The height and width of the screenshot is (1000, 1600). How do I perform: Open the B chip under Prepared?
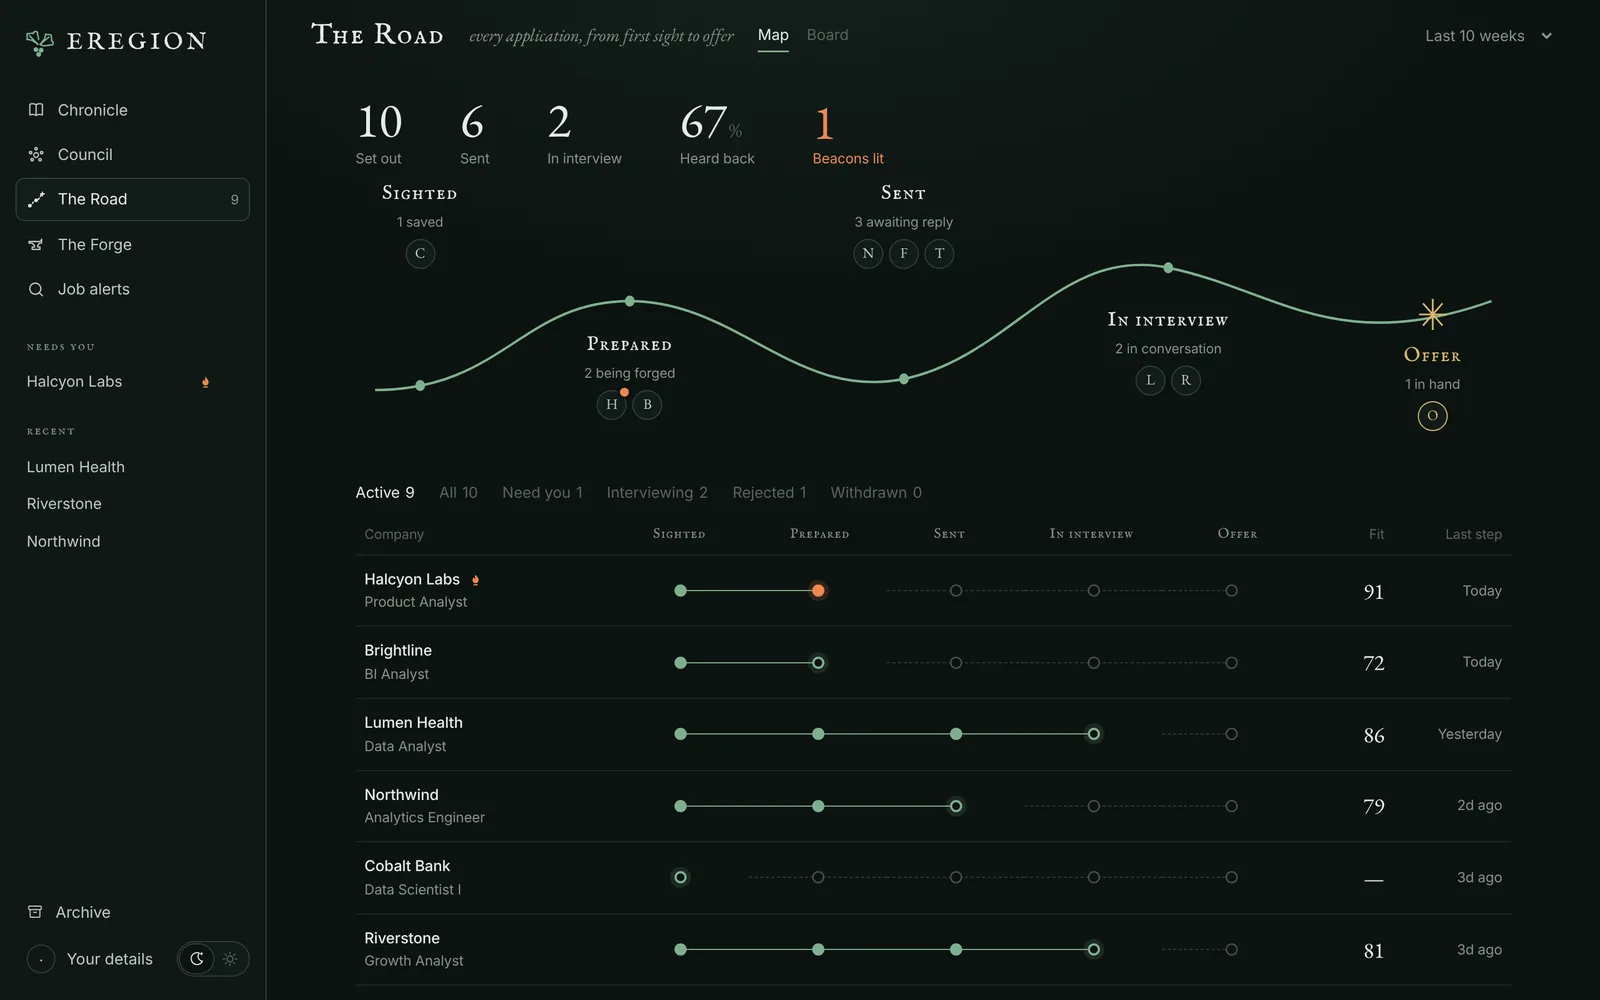click(647, 405)
